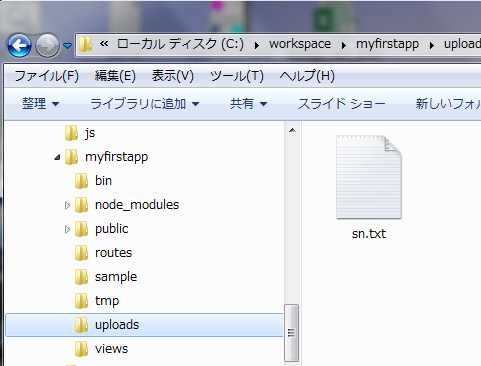This screenshot has width=481, height=366.
Task: Click the navigation pane scrollbar thumb
Action: [292, 332]
